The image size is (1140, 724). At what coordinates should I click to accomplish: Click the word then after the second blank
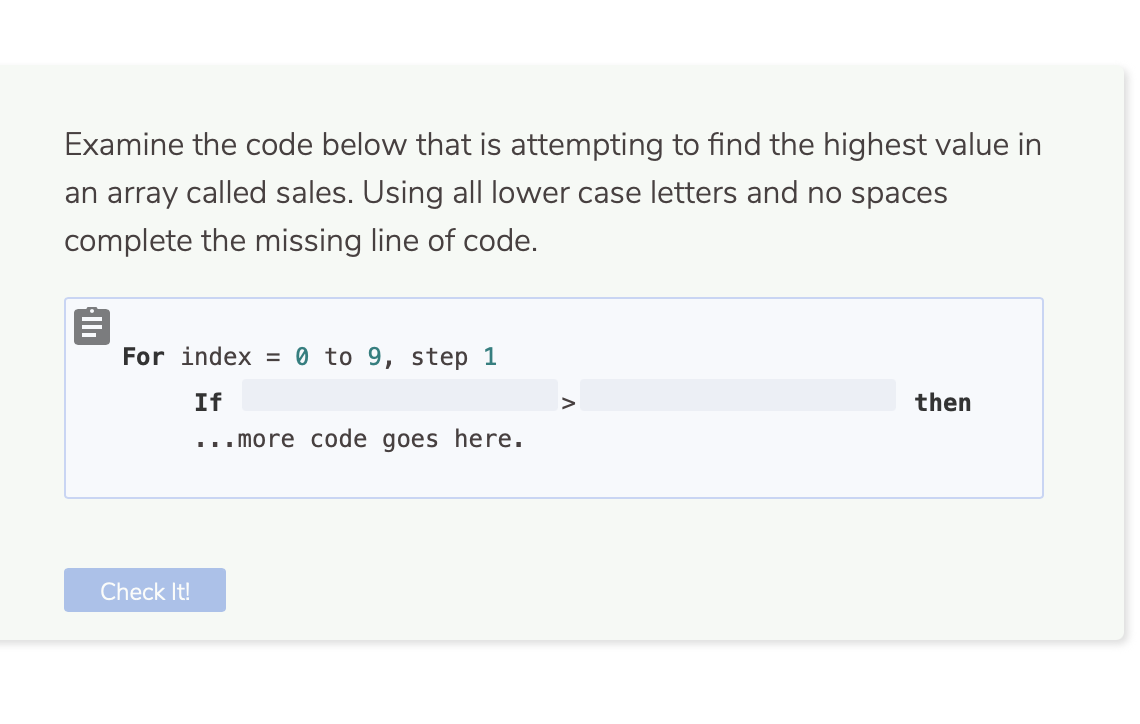(942, 402)
